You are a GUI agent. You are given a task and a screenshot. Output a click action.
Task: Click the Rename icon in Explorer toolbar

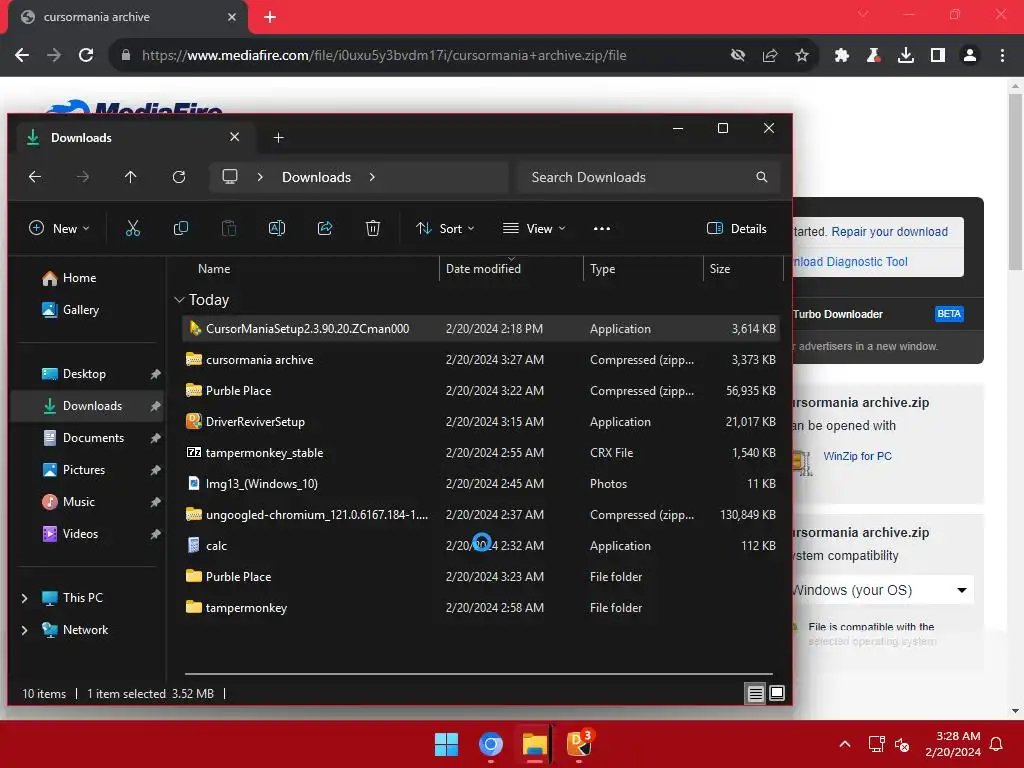tap(277, 228)
